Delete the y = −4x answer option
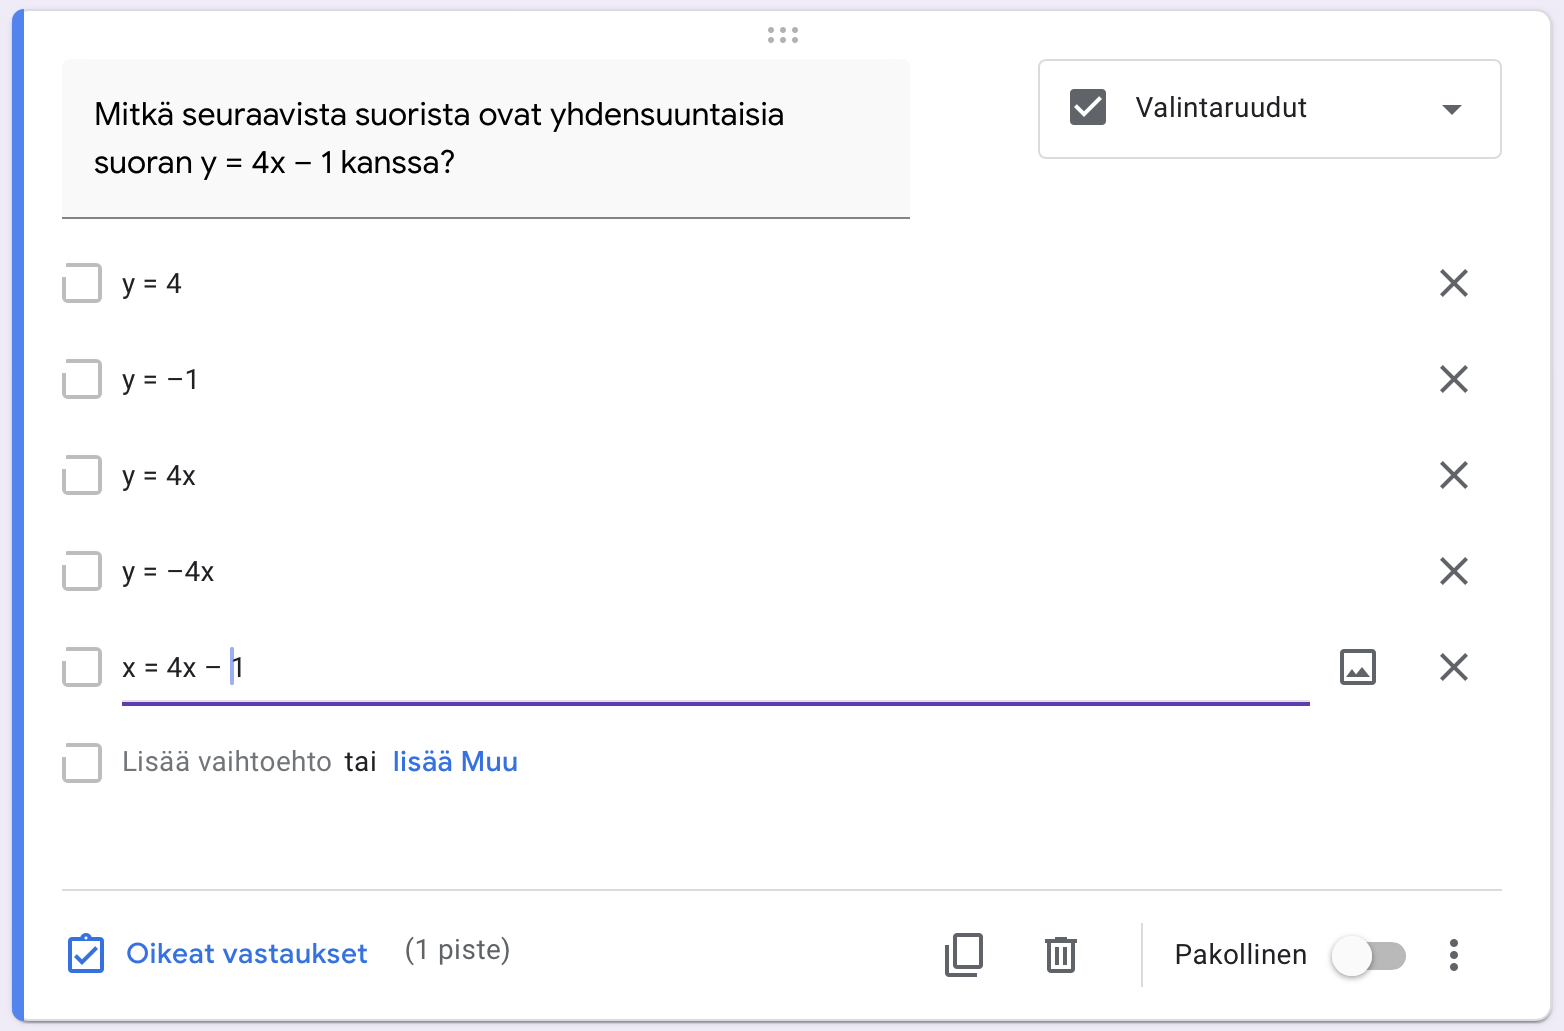Viewport: 1564px width, 1031px height. [1453, 571]
